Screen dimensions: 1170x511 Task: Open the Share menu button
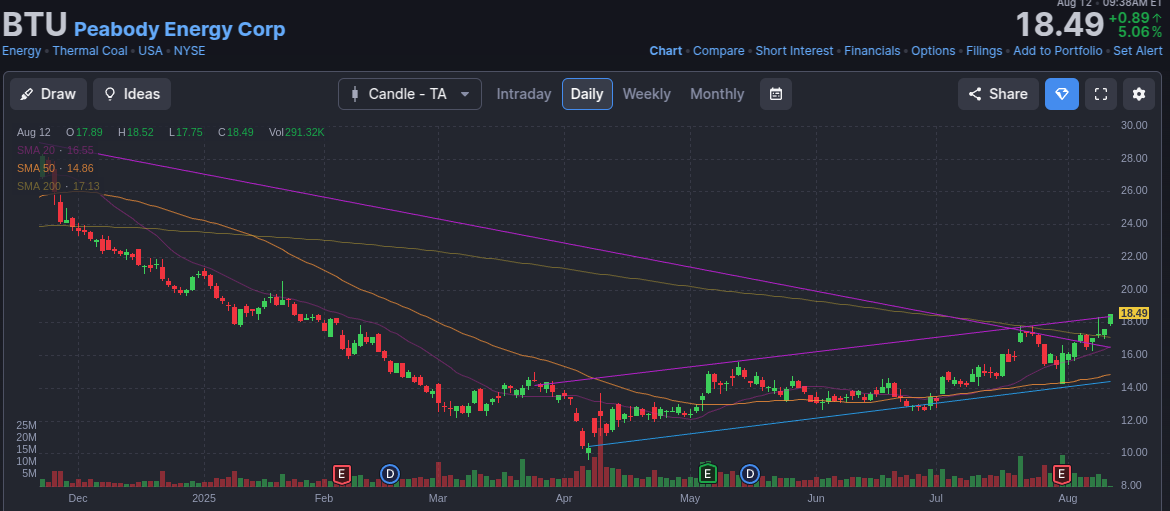pos(997,94)
